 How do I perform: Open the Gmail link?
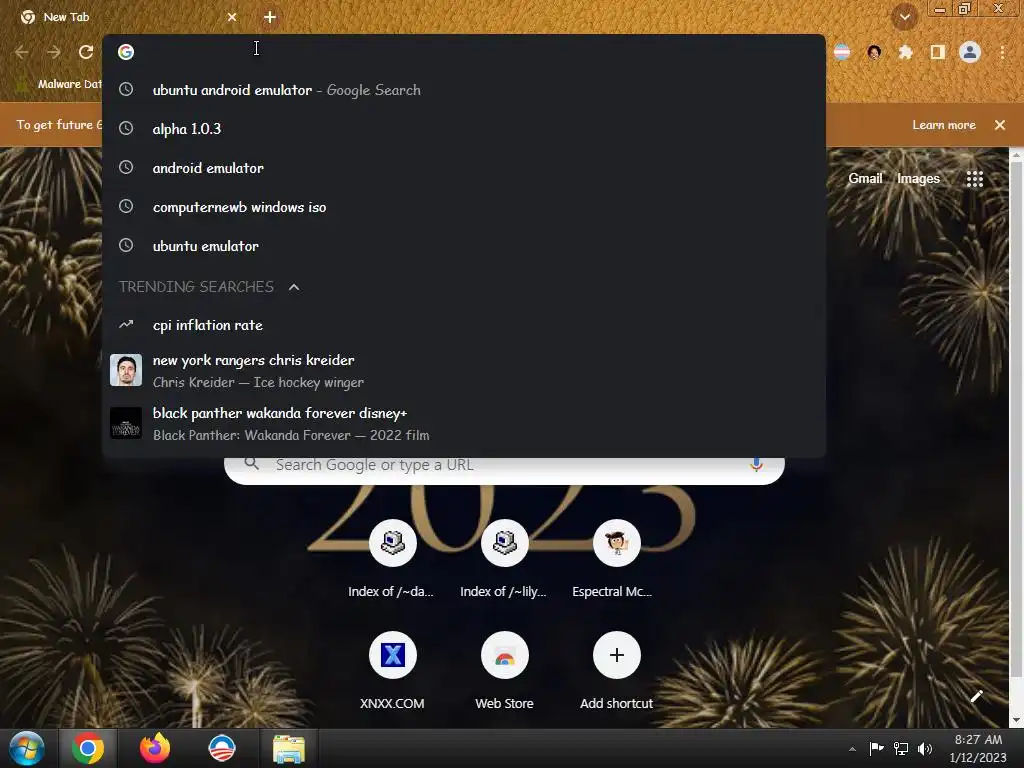pos(865,178)
